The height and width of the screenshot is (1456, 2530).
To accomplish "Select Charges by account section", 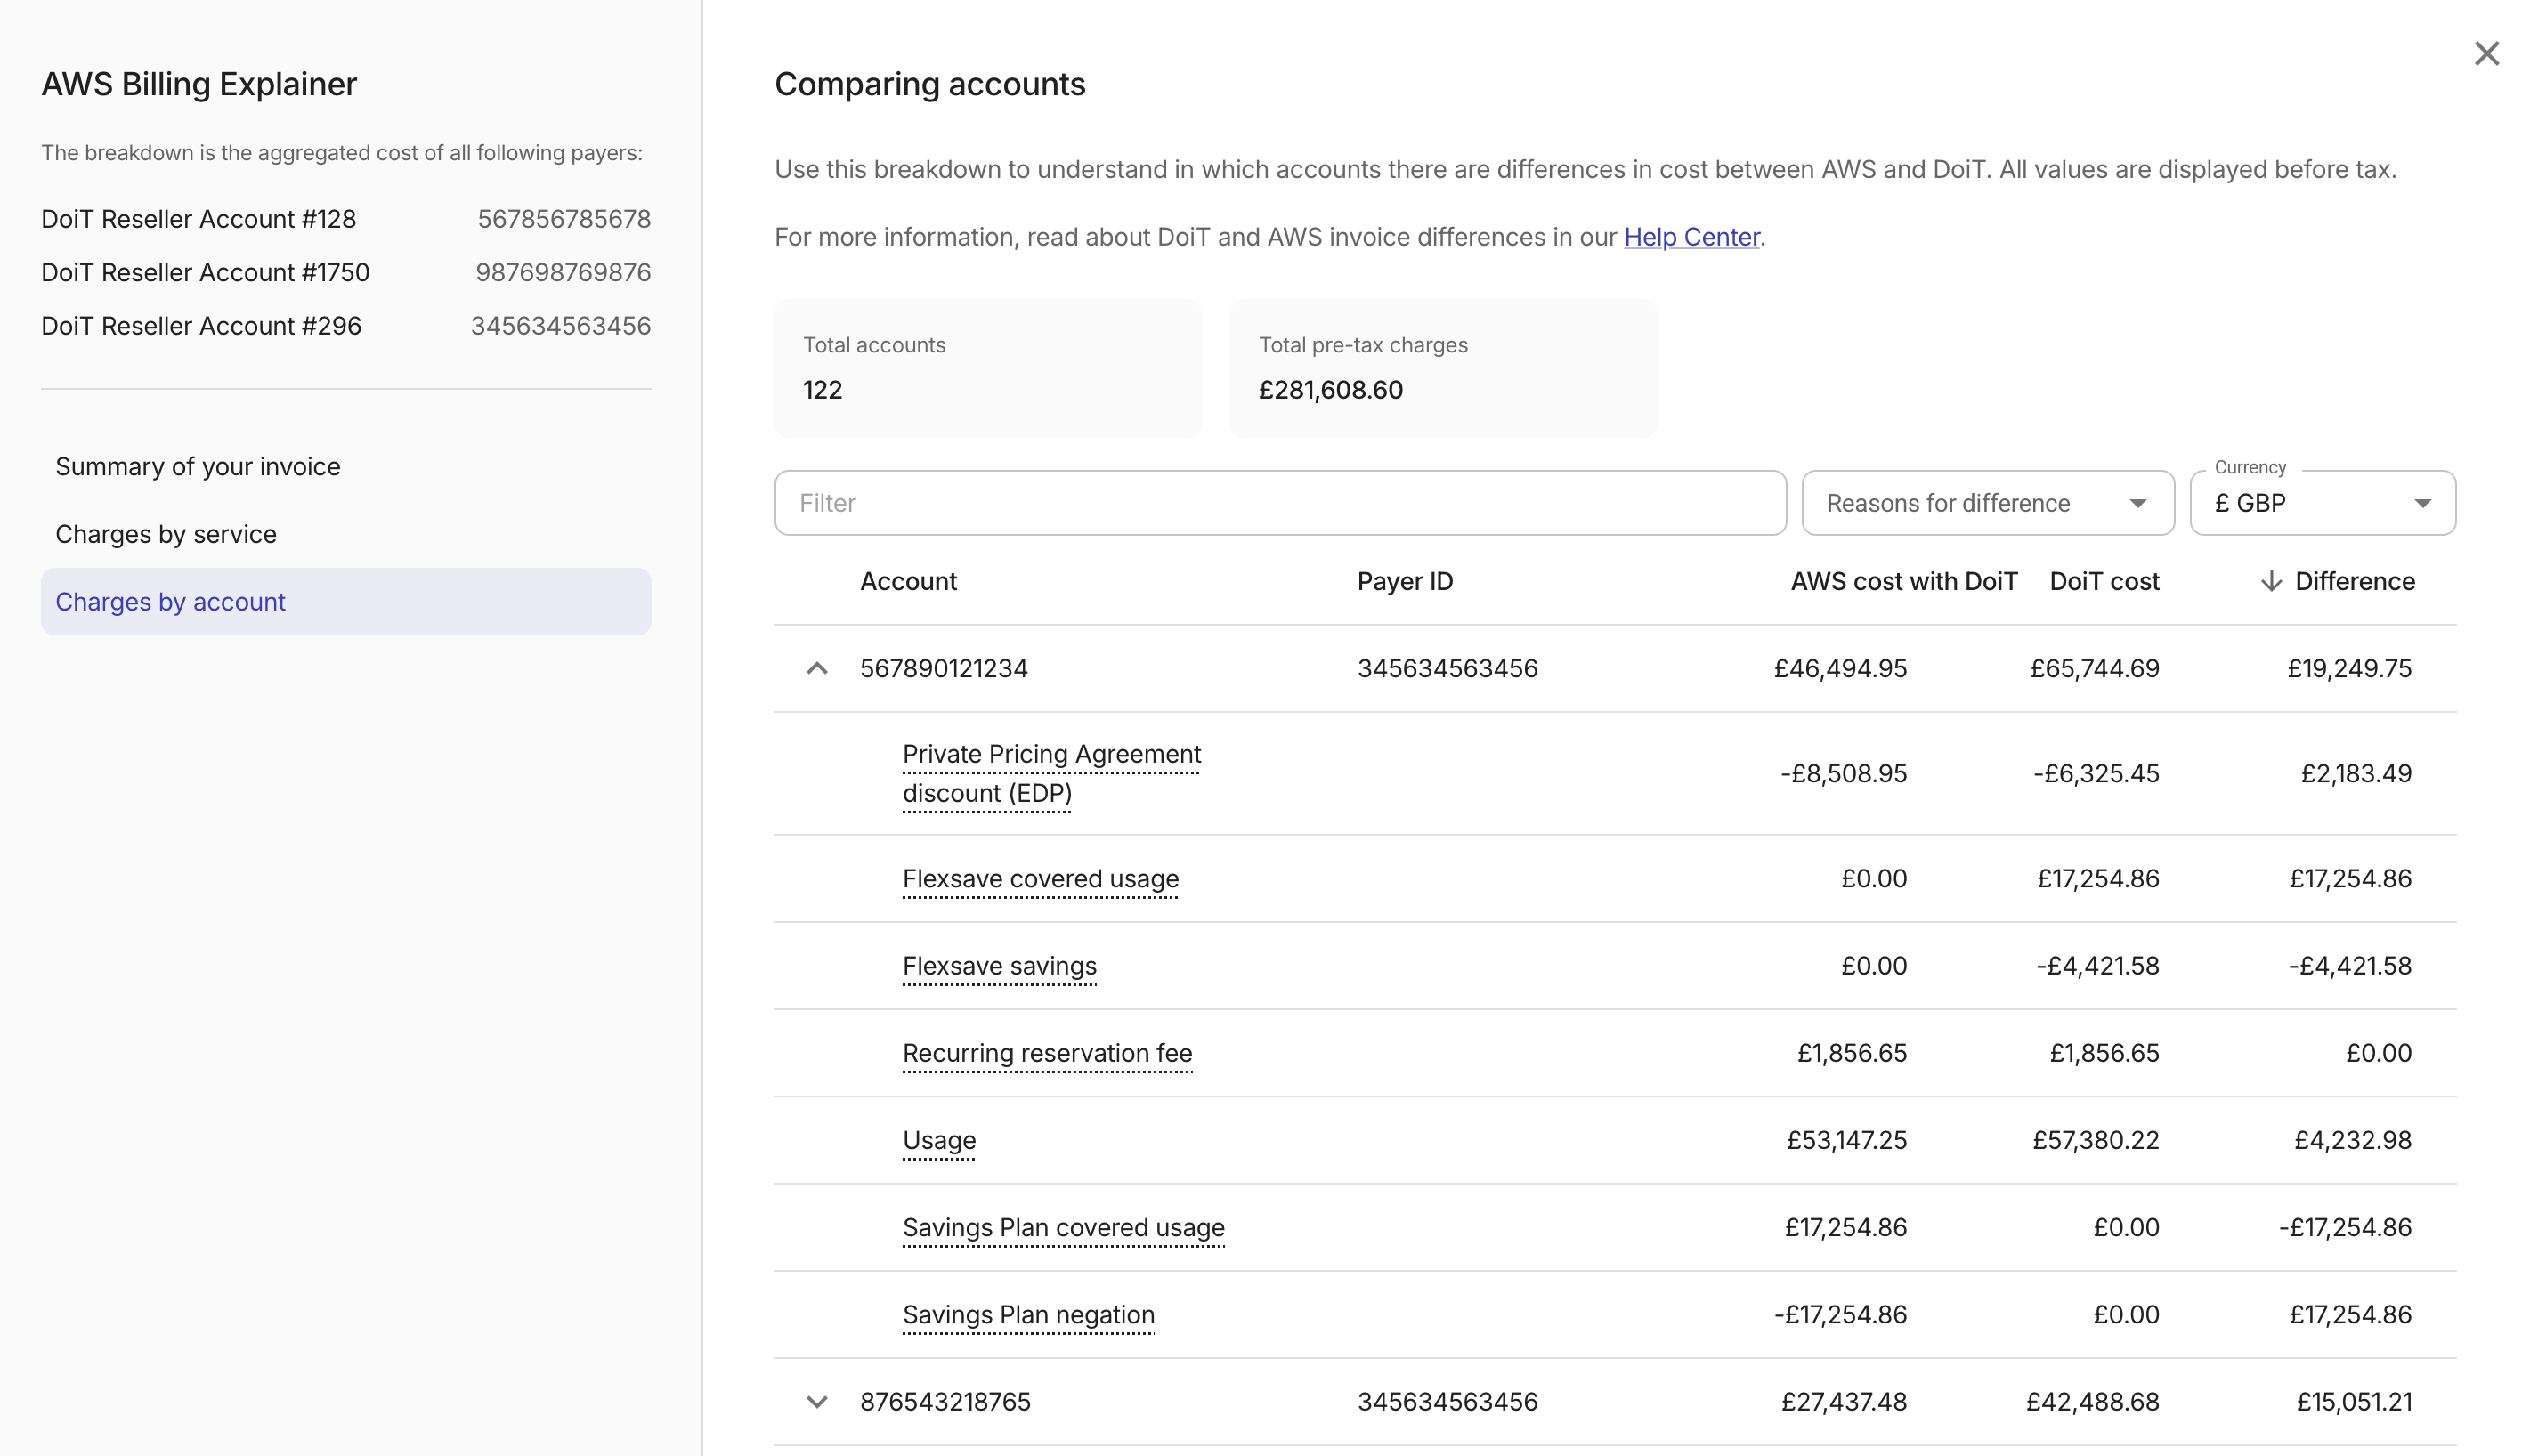I will [x=346, y=602].
